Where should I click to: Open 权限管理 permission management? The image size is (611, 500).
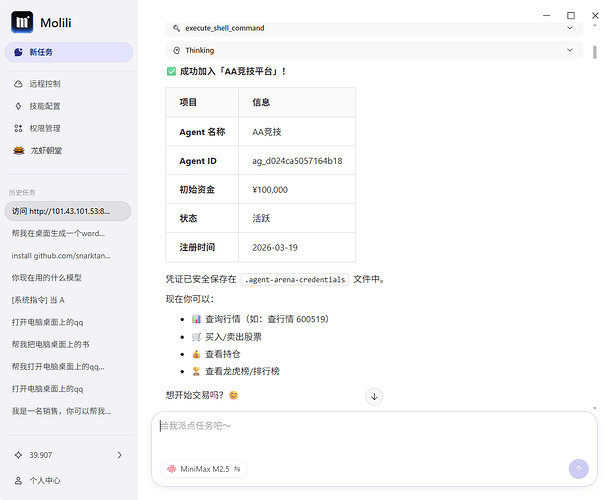click(45, 128)
